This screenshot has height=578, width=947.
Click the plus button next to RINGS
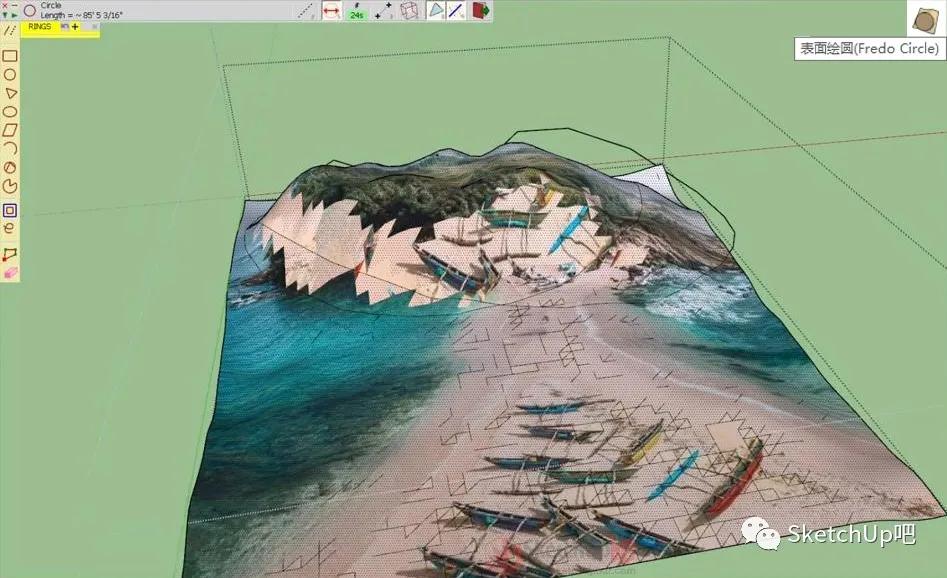[75, 27]
